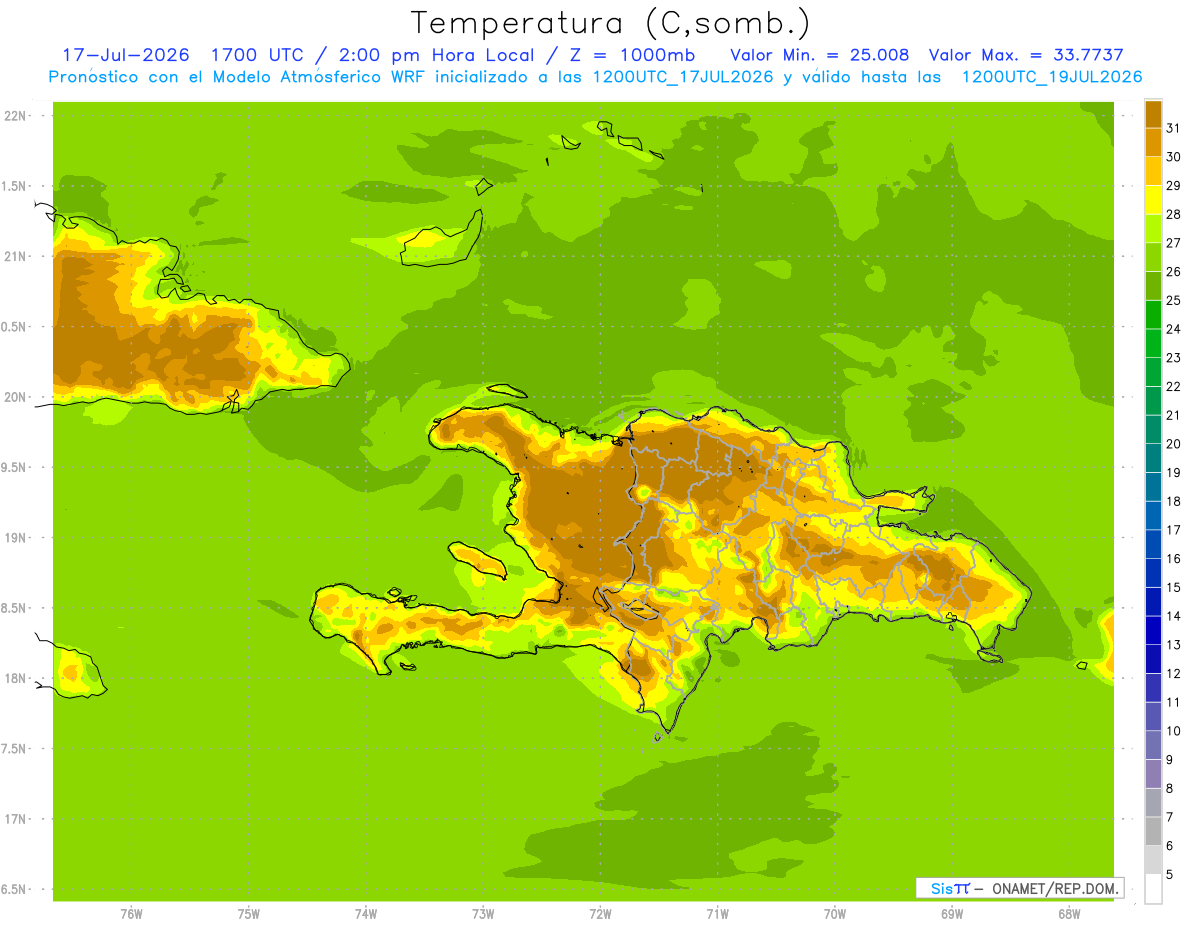Viewport: 1200px width, 927px height.
Task: Click the "70W" longitude axis label
Action: [x=834, y=913]
